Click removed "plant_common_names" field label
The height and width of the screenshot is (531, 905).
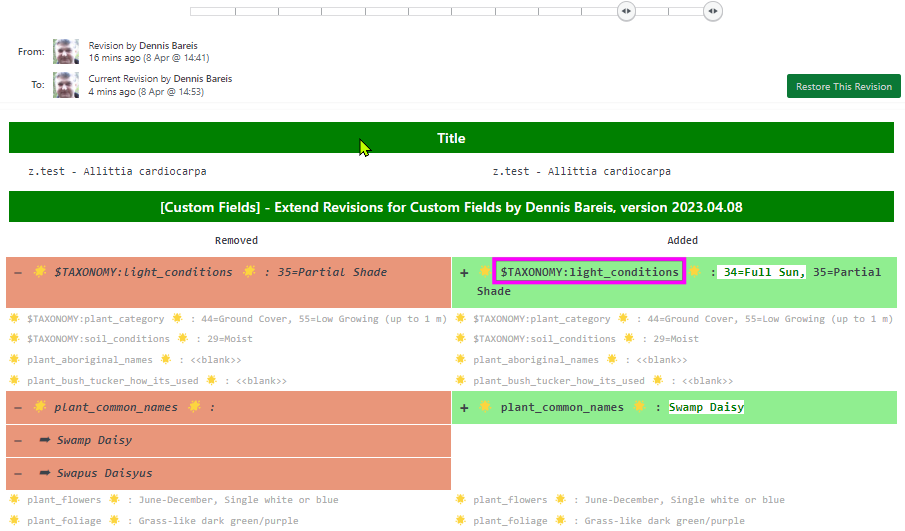(116, 407)
